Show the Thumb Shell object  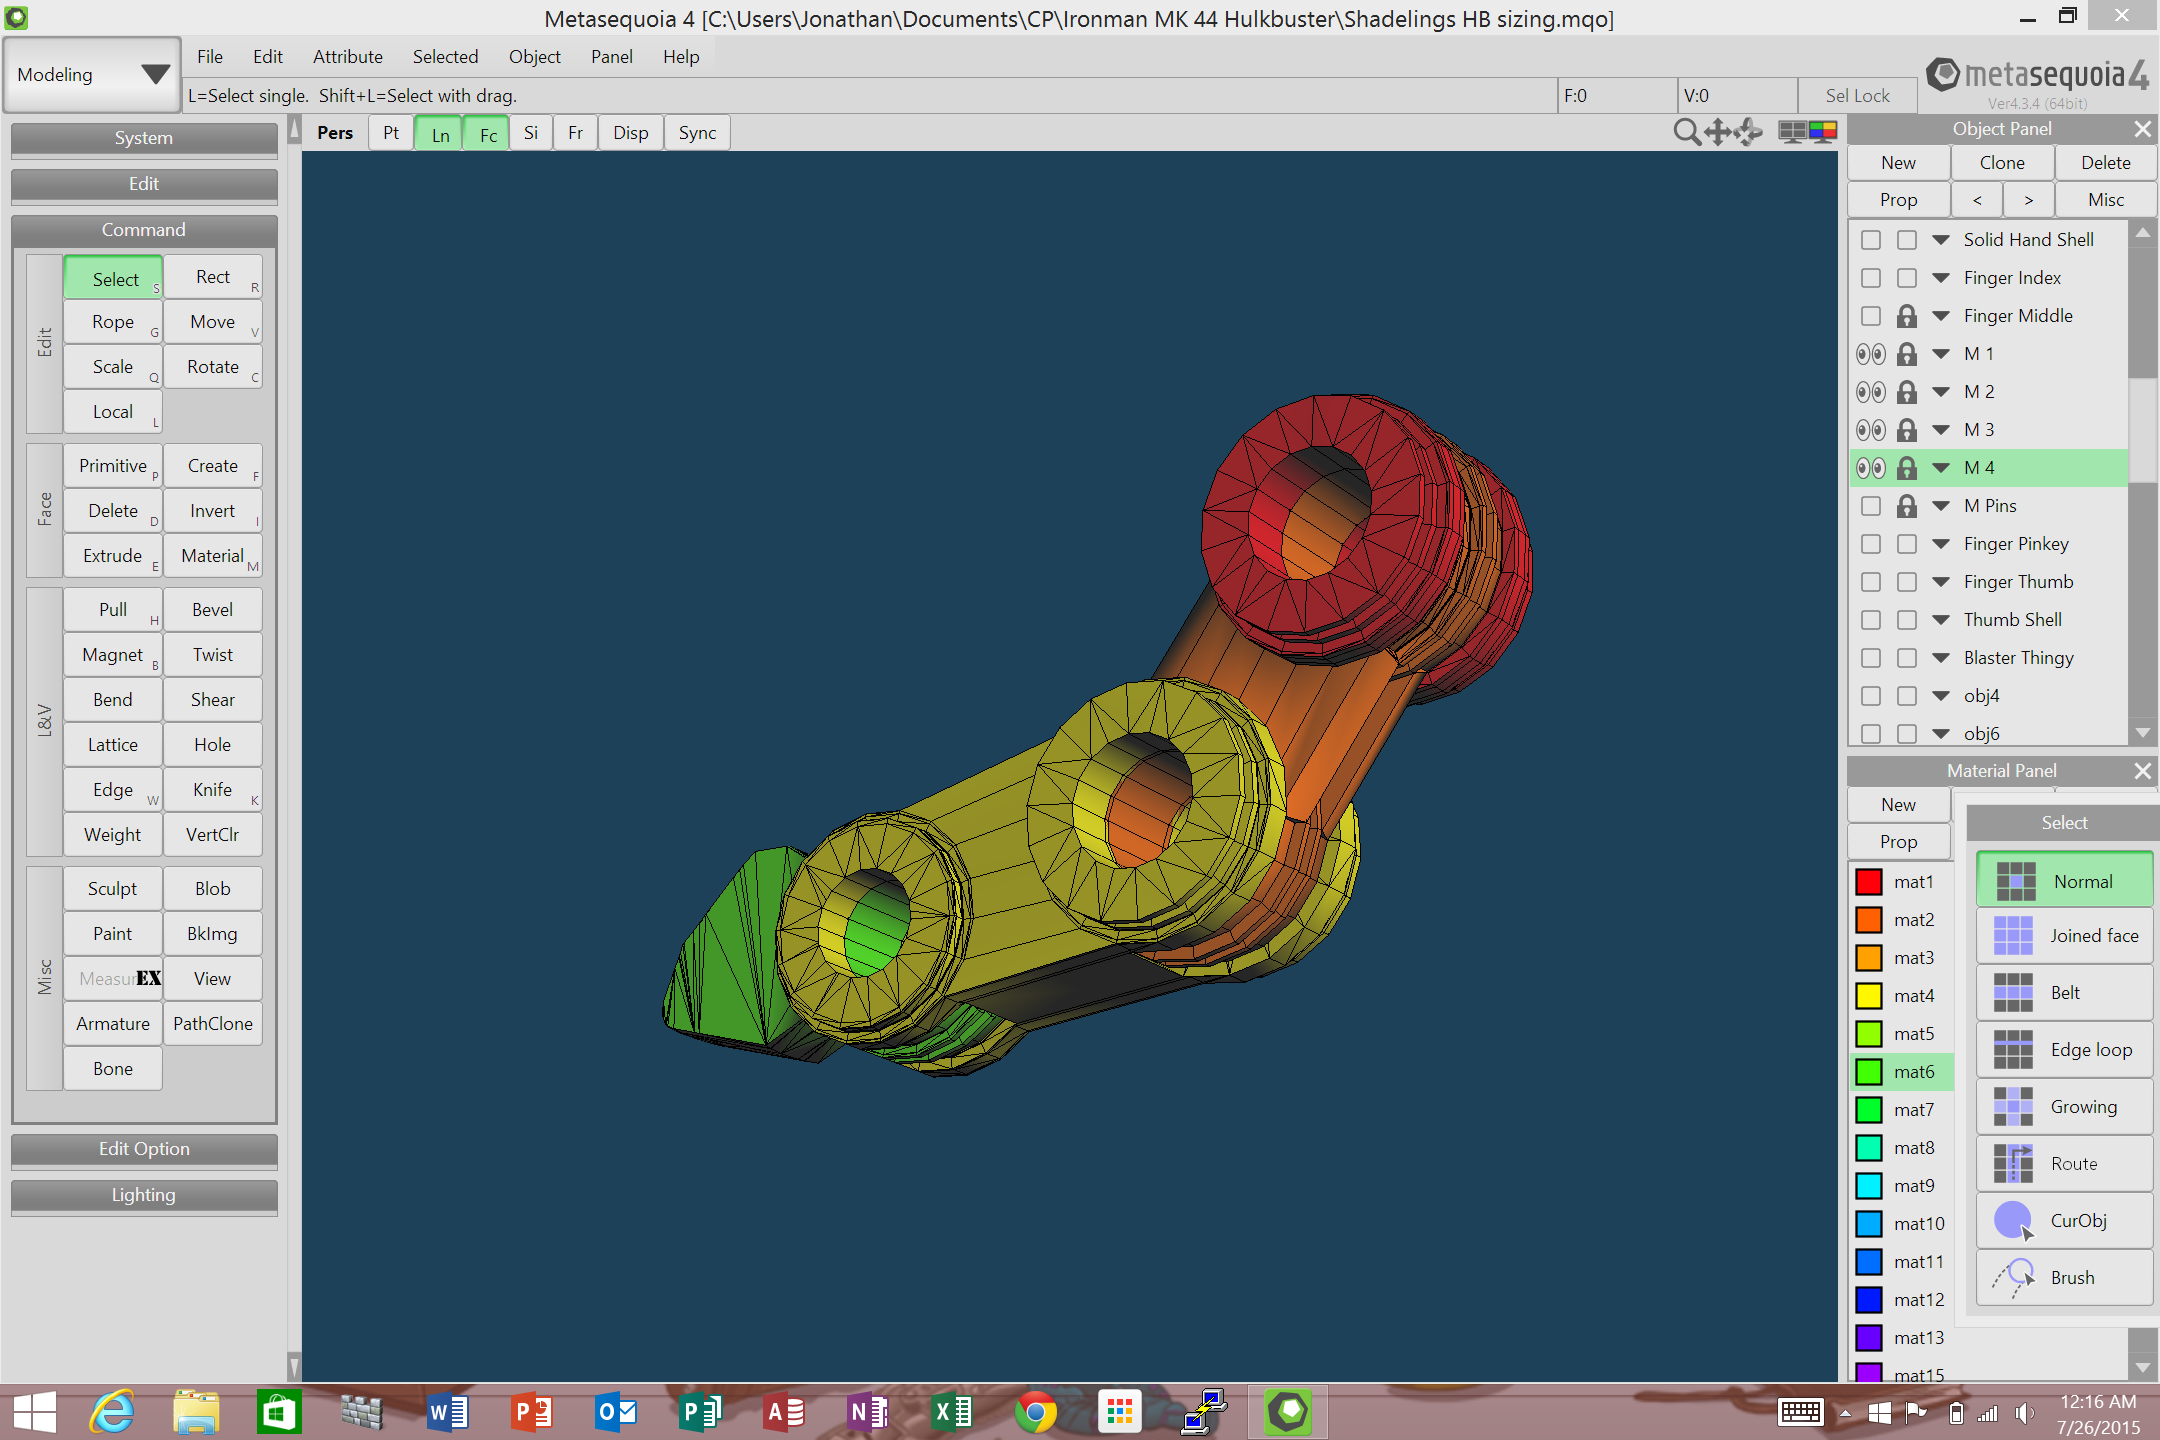(1871, 620)
